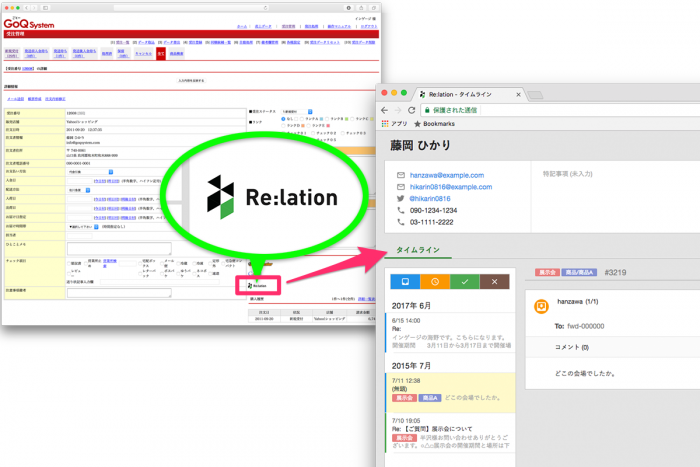Open the @hikarin0816 Twitter link
The image size is (700, 467).
[430, 198]
